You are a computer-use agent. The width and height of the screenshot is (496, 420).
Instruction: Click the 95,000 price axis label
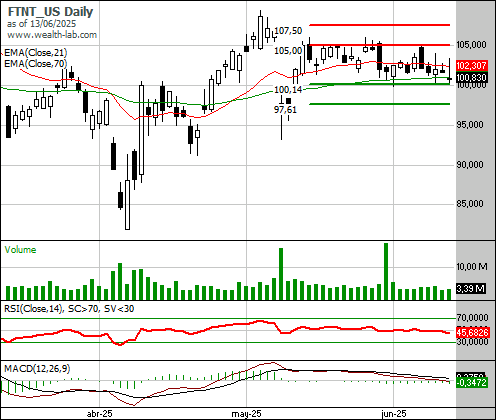[470, 125]
